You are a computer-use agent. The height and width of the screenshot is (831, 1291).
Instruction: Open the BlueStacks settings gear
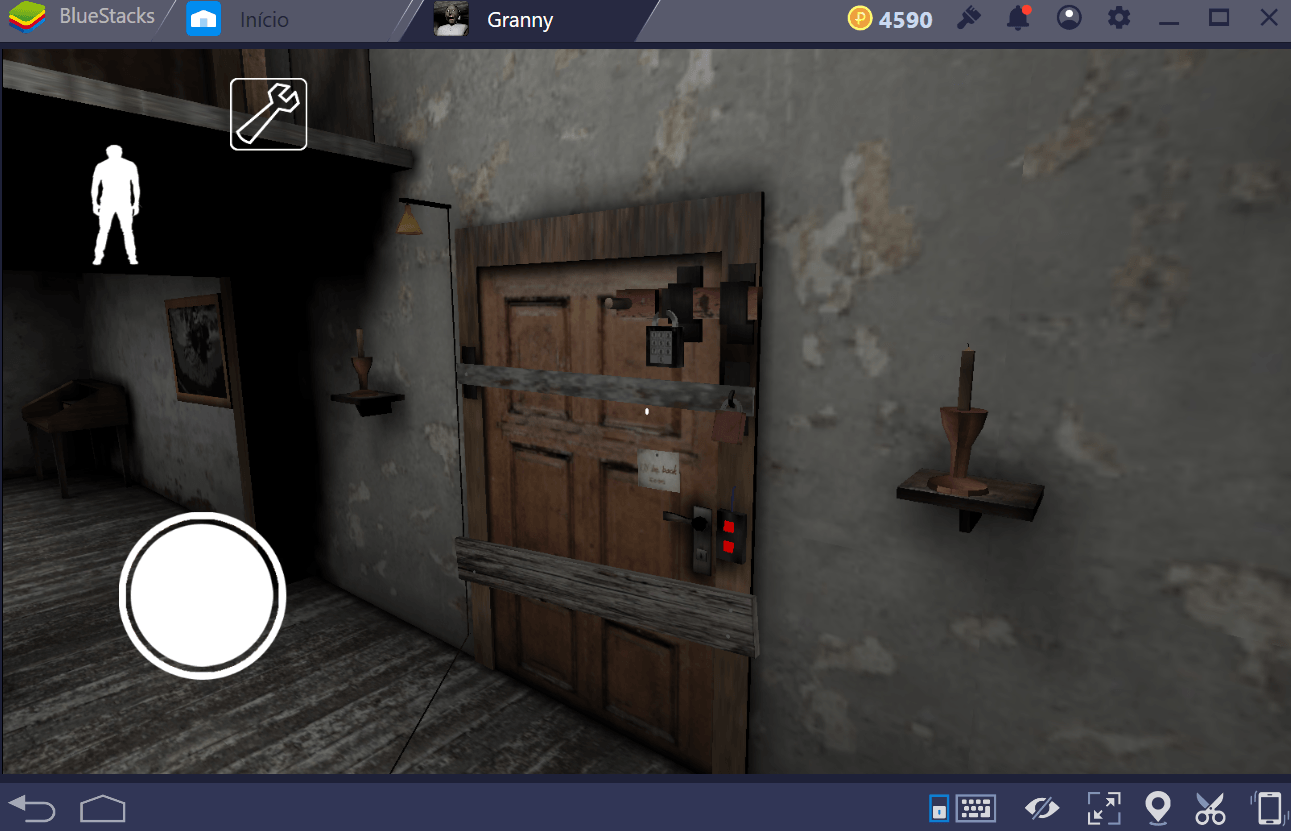point(1119,18)
